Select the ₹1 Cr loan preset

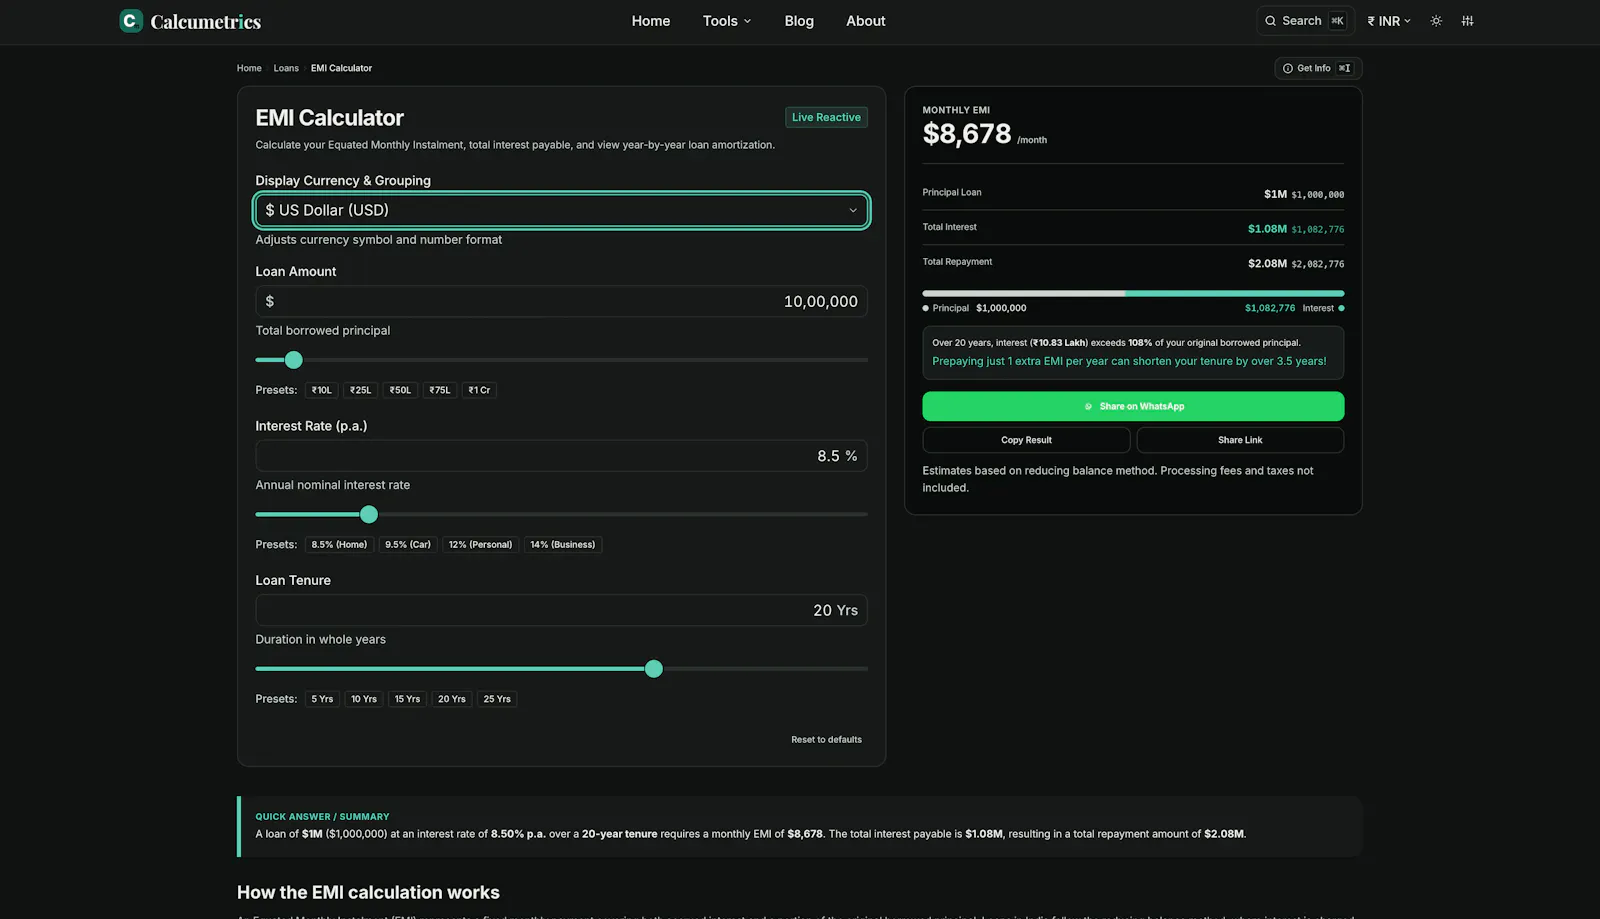(479, 390)
